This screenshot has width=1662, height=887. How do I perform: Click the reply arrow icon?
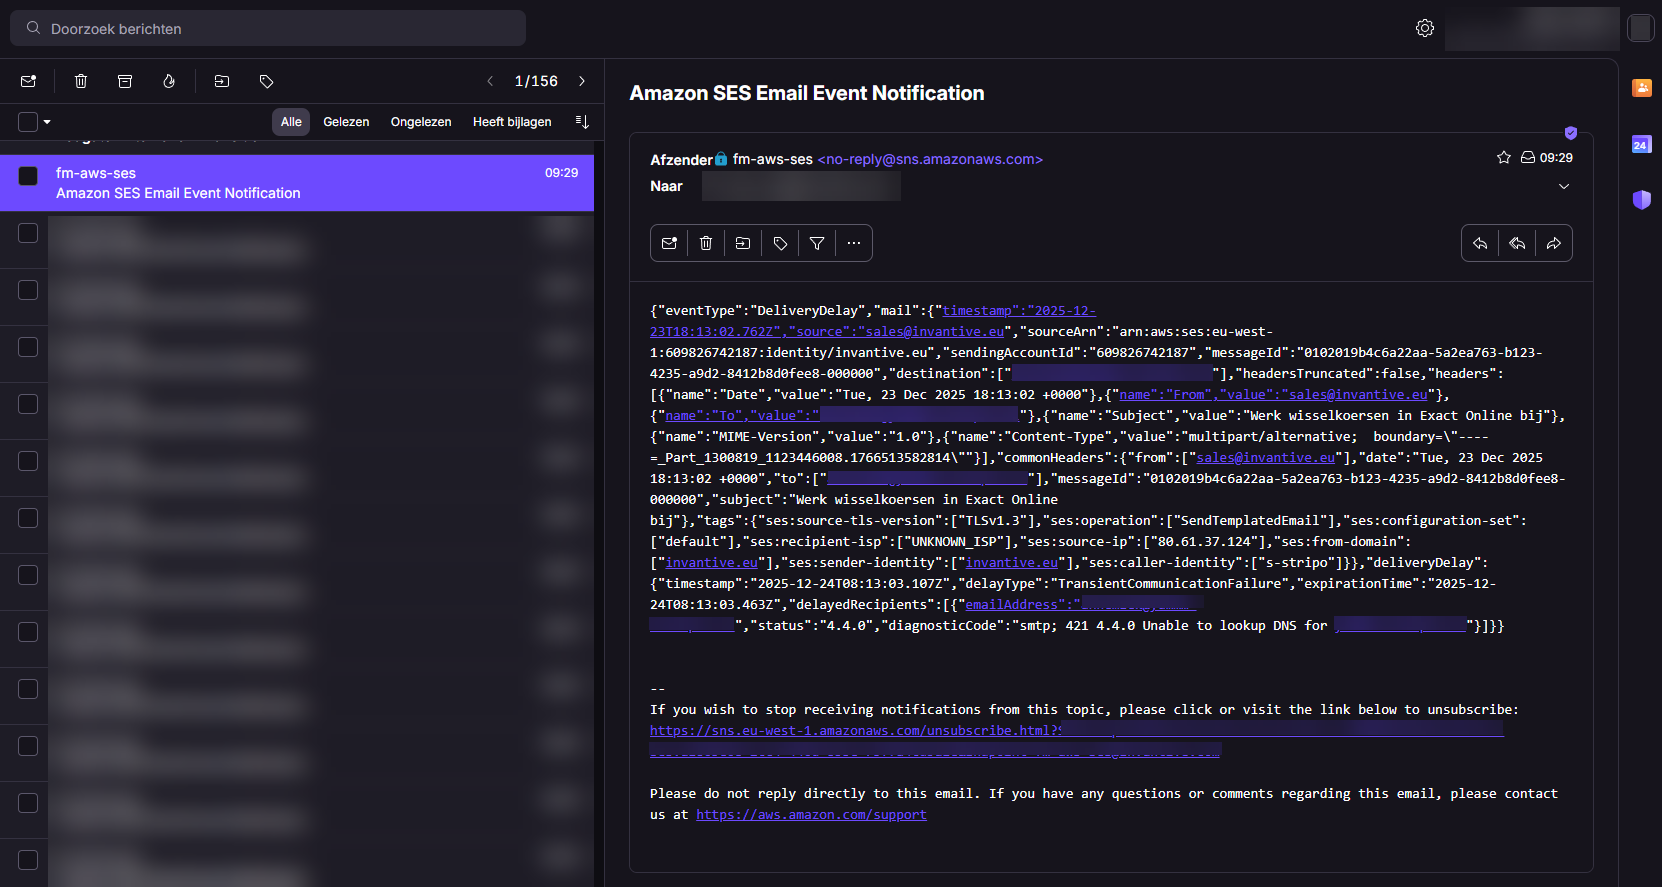1480,243
